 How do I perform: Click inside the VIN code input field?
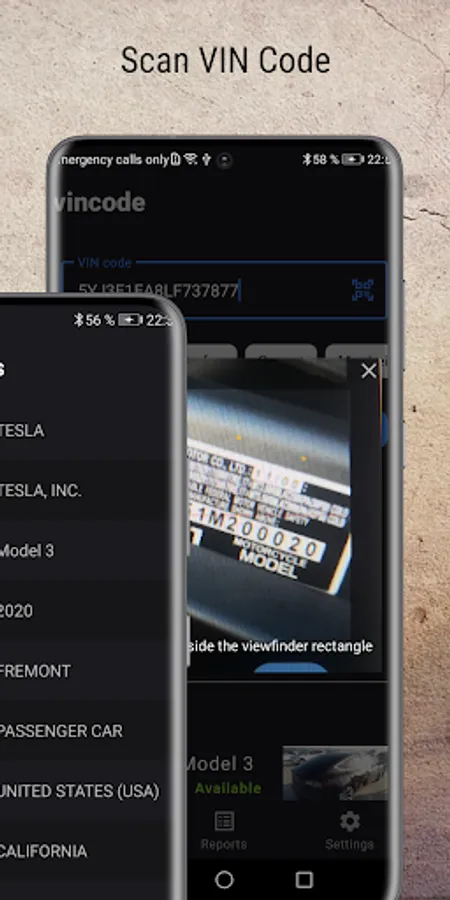(x=224, y=290)
